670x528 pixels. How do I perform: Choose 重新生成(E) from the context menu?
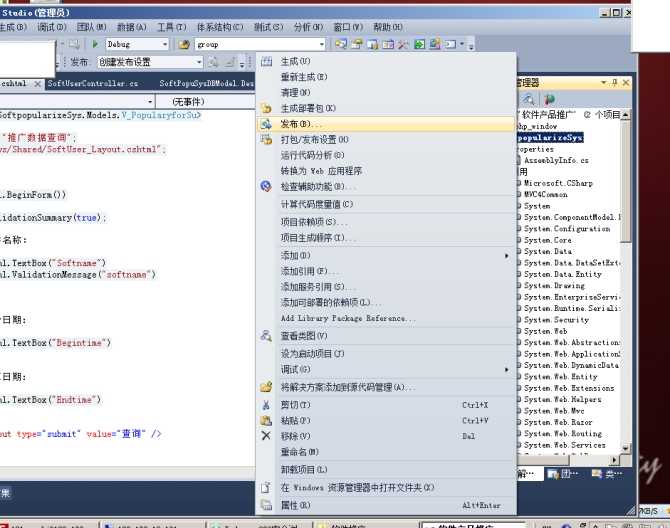click(386, 77)
